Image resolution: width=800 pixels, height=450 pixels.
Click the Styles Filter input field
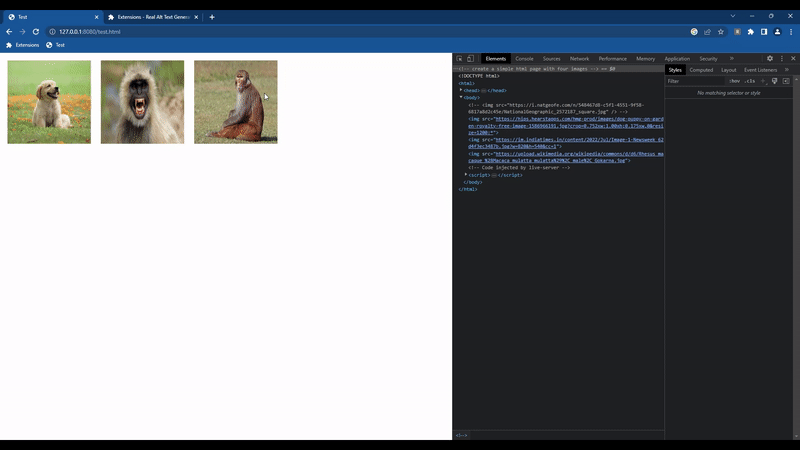(695, 81)
